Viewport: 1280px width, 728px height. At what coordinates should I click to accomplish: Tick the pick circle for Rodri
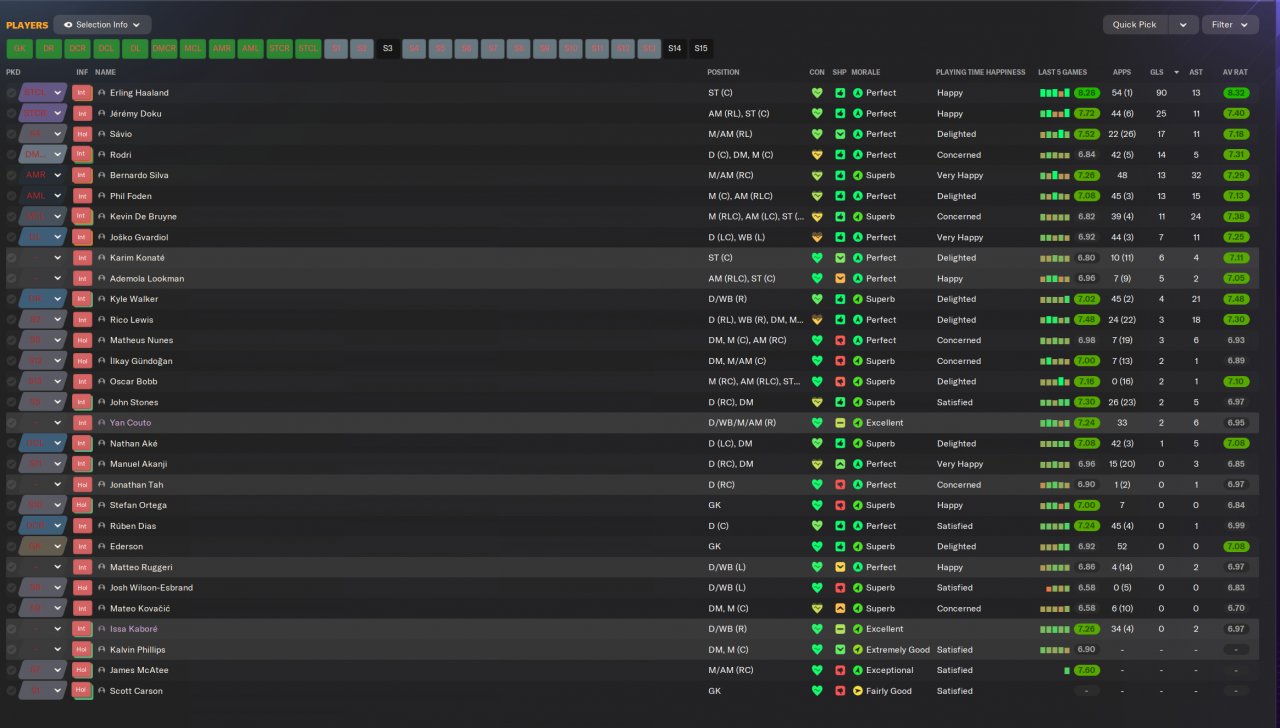(x=12, y=155)
